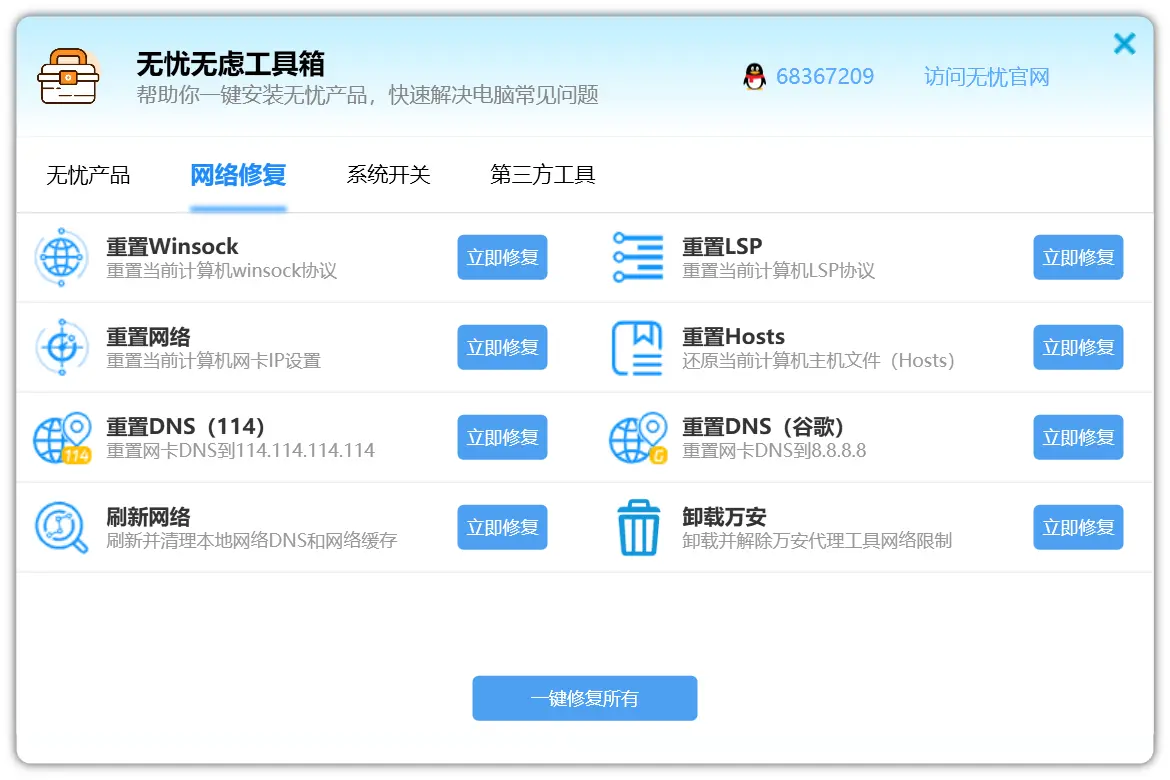Click the 重置网卡DNS到114.114.114.114 description
The image size is (1170, 780).
click(240, 450)
